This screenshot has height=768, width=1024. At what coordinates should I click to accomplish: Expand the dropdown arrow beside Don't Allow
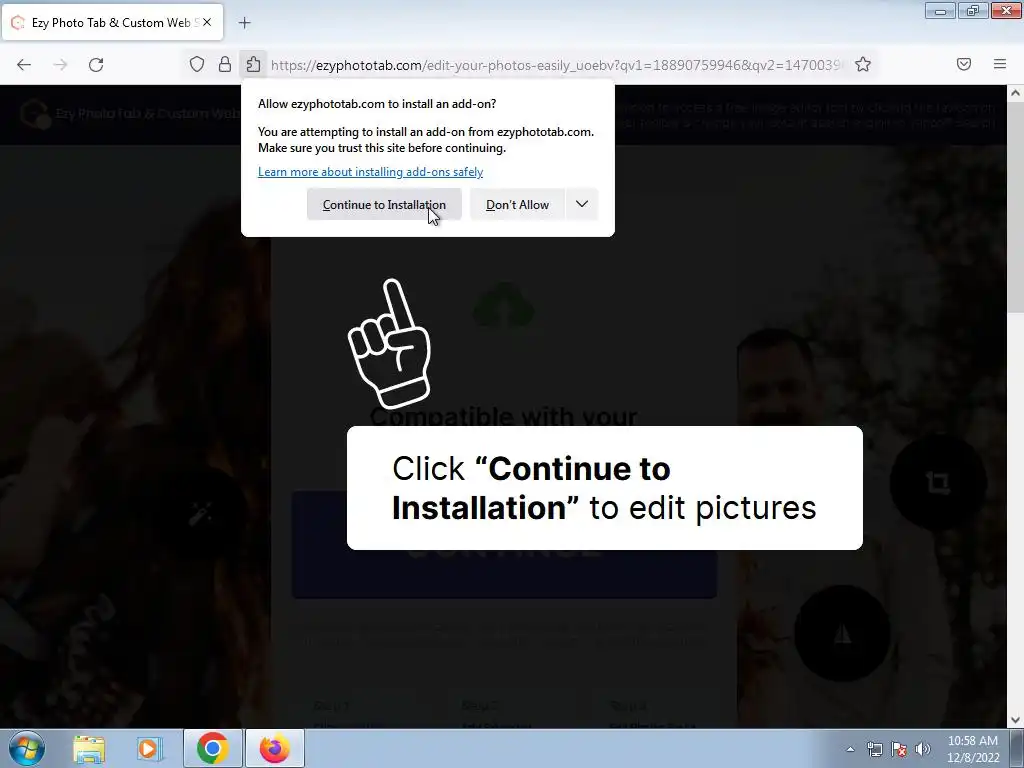(582, 204)
